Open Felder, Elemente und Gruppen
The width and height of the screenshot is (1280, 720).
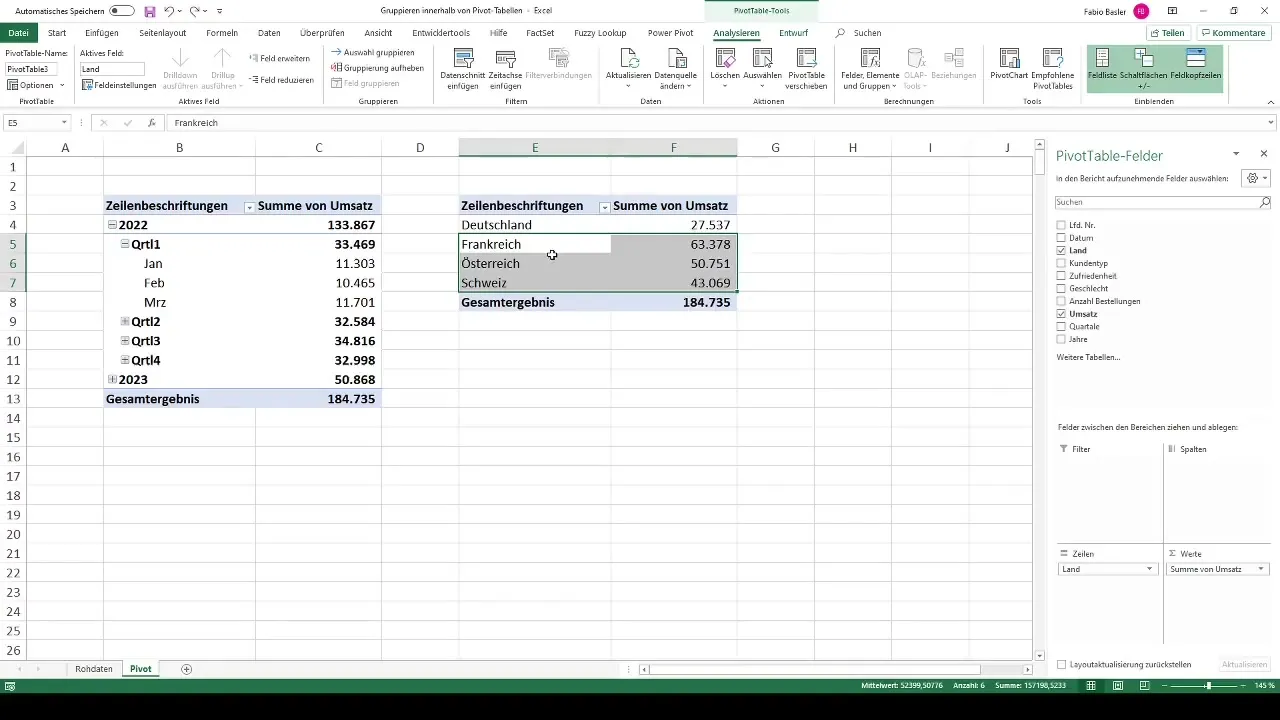coord(869,69)
